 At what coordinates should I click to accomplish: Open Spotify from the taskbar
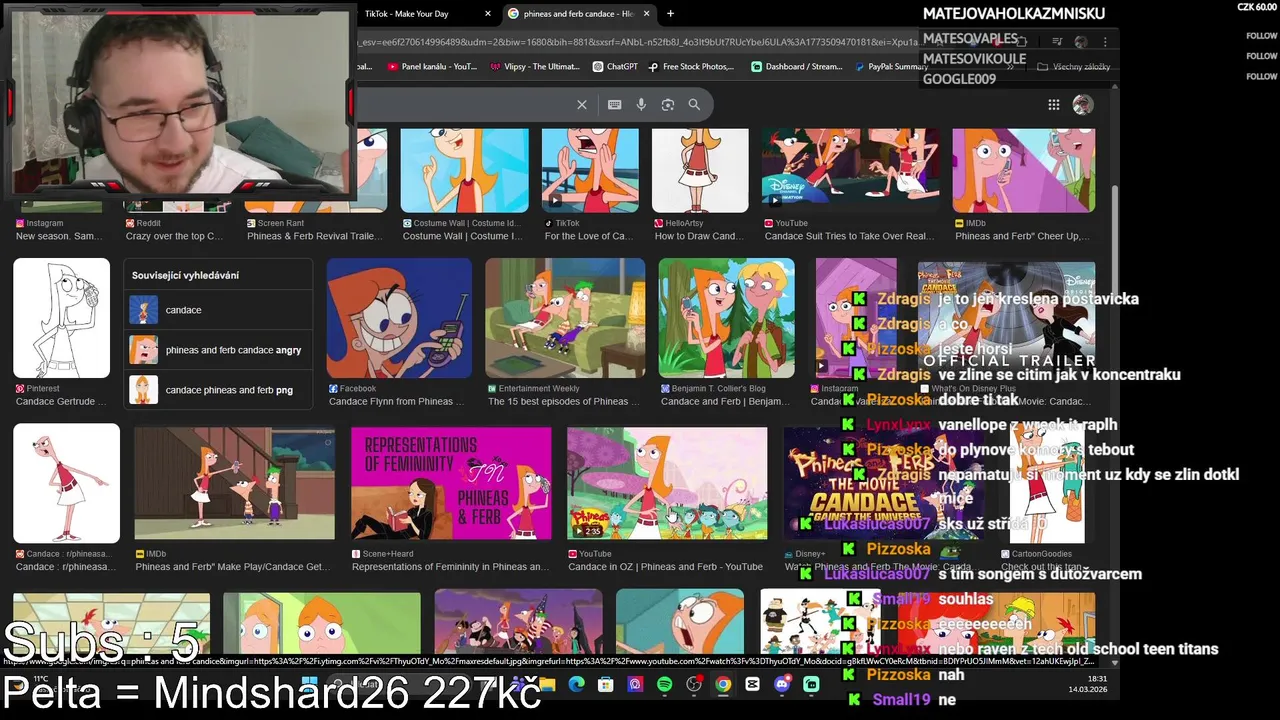(x=665, y=685)
